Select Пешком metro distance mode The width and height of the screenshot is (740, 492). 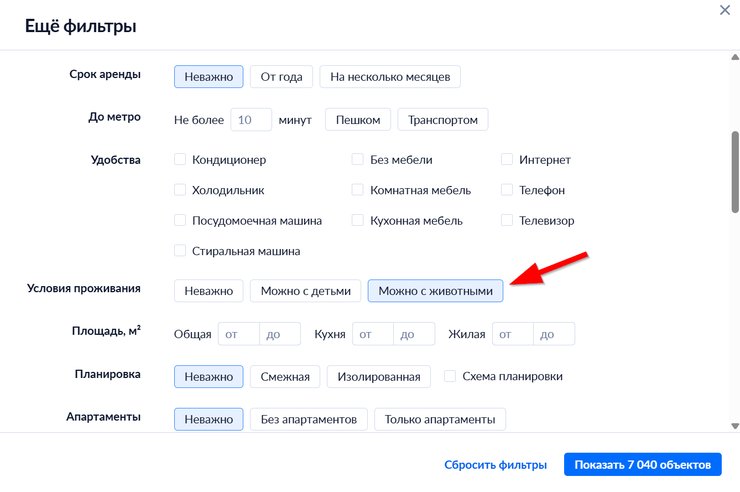[x=357, y=120]
